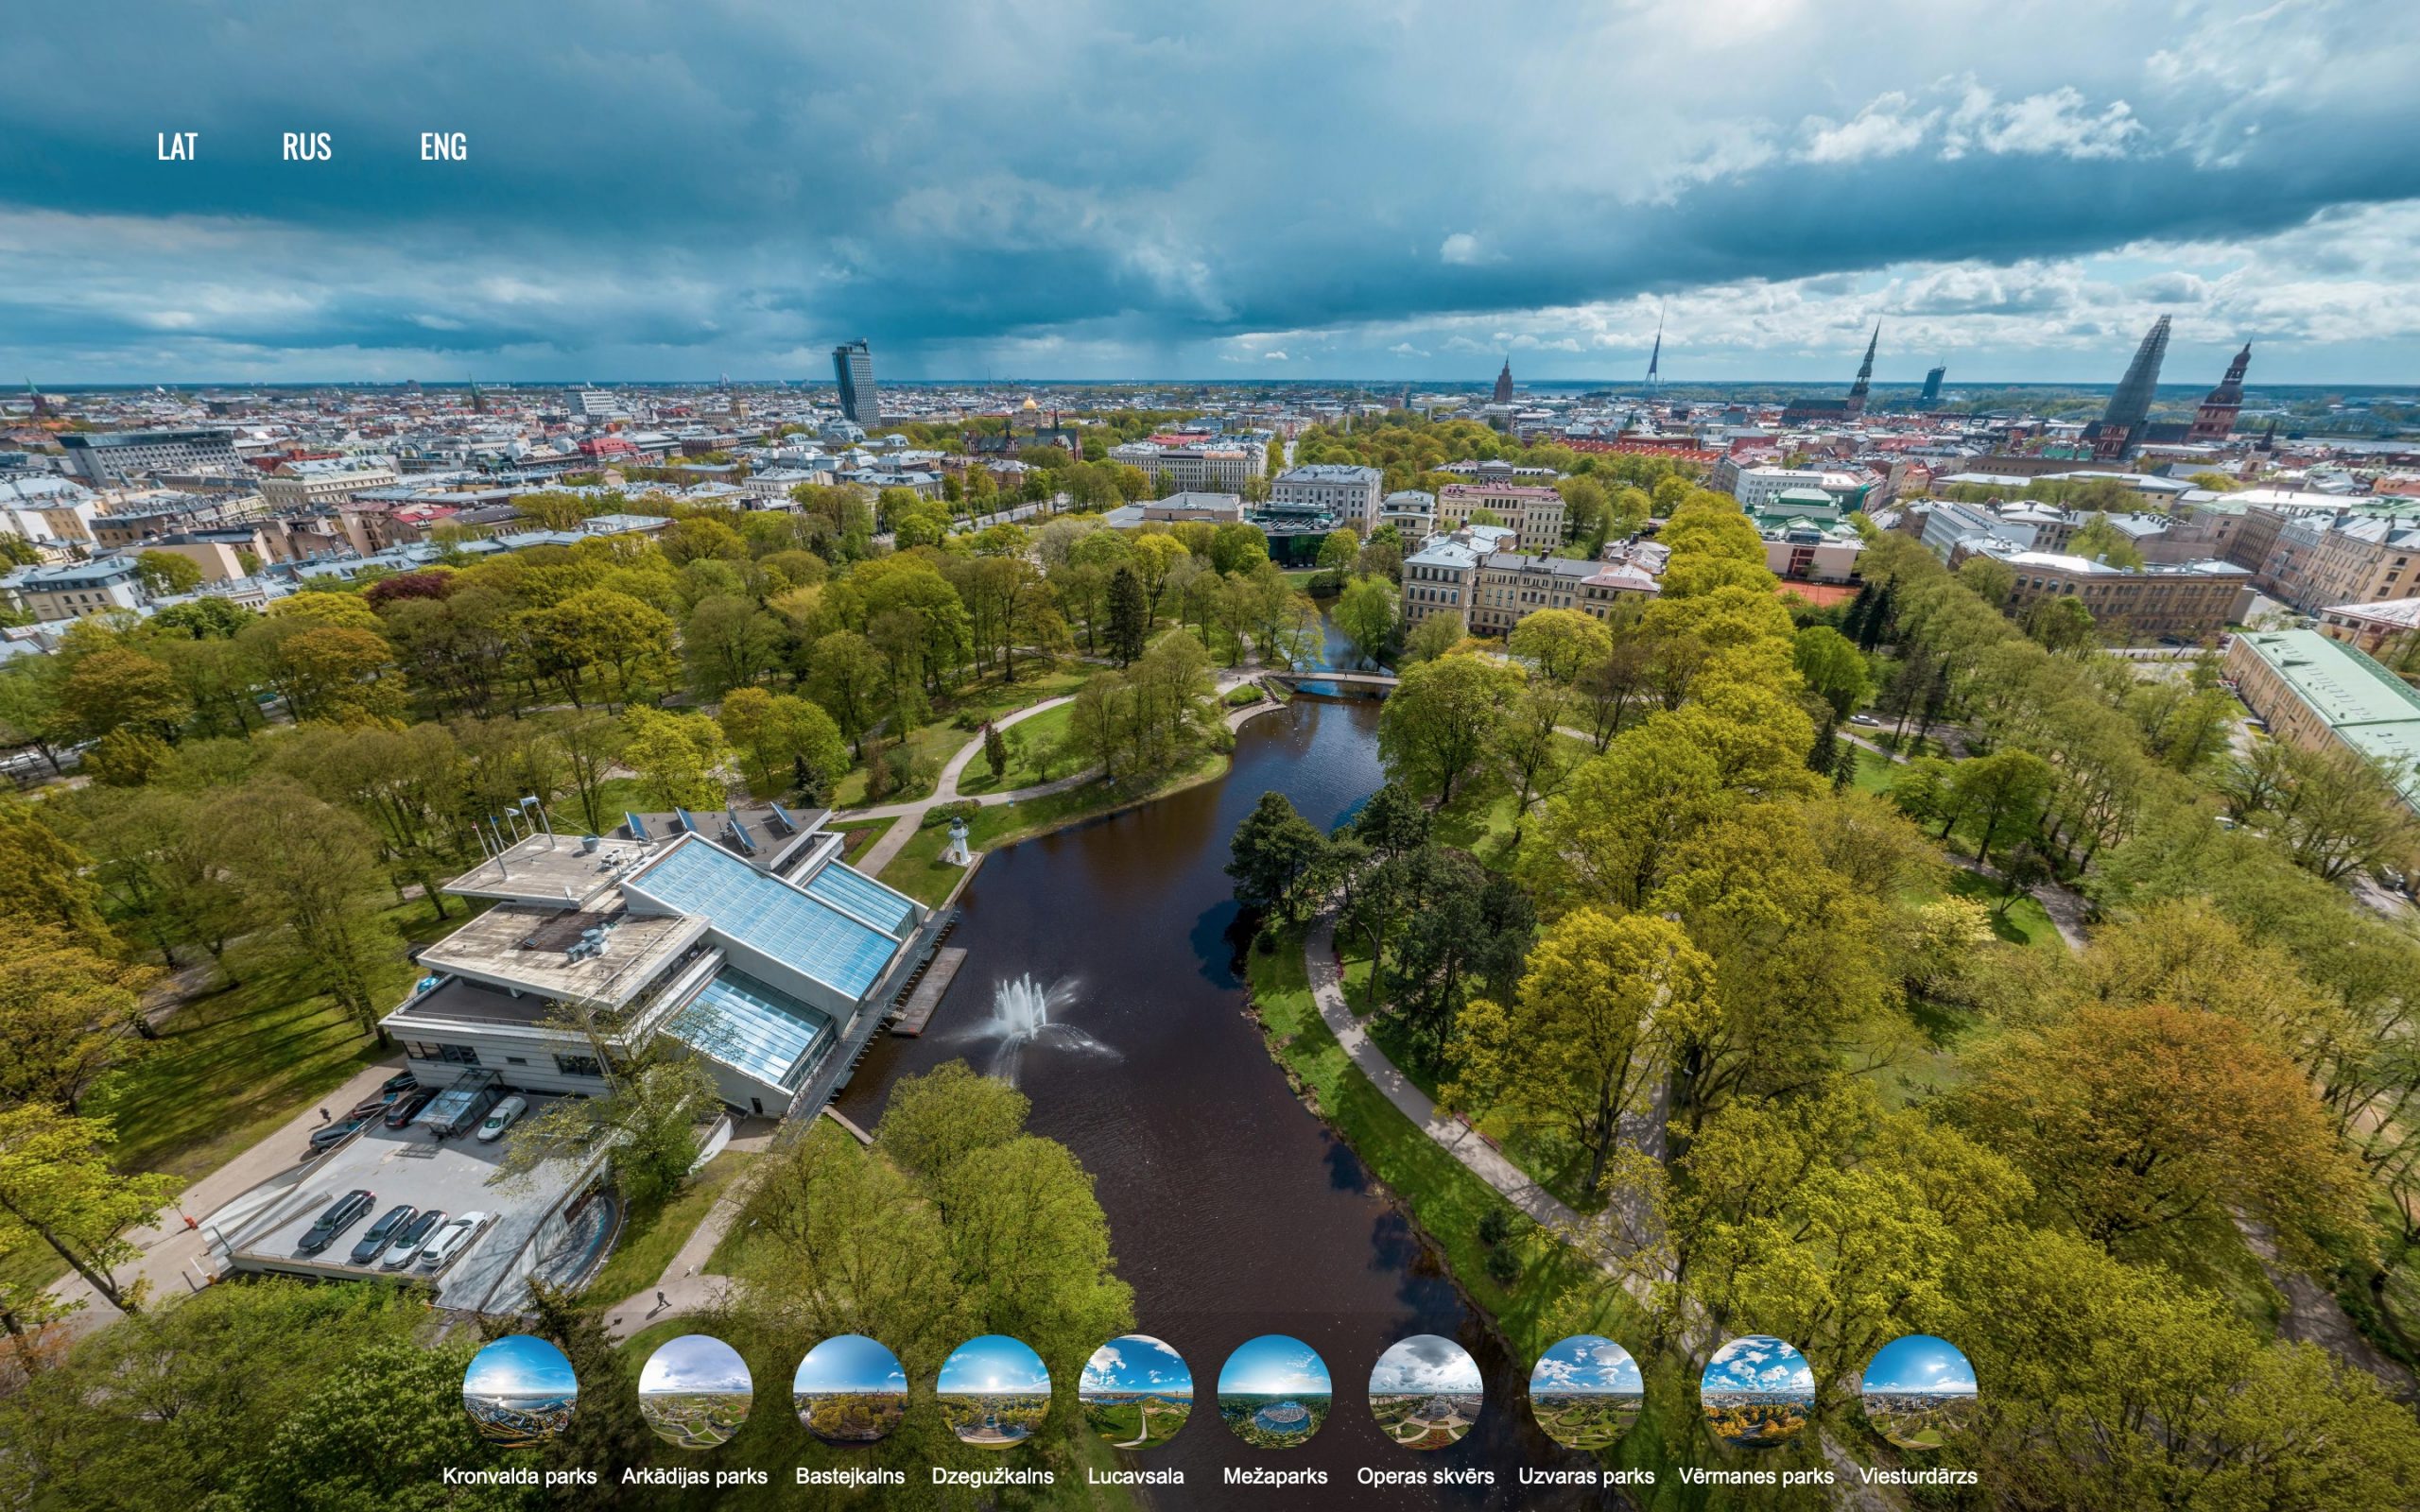
Task: Switch language to RUS
Action: [306, 147]
